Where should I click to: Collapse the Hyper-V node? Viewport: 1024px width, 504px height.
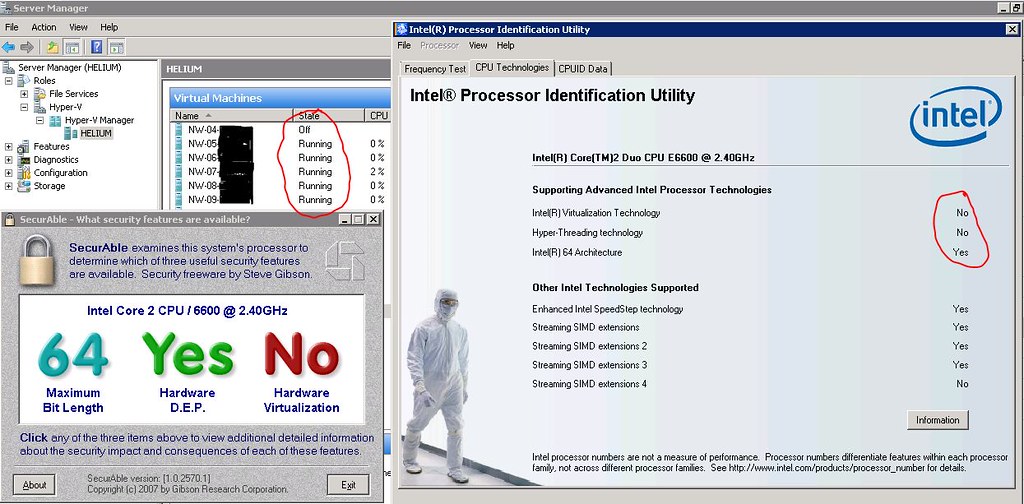click(x=24, y=107)
